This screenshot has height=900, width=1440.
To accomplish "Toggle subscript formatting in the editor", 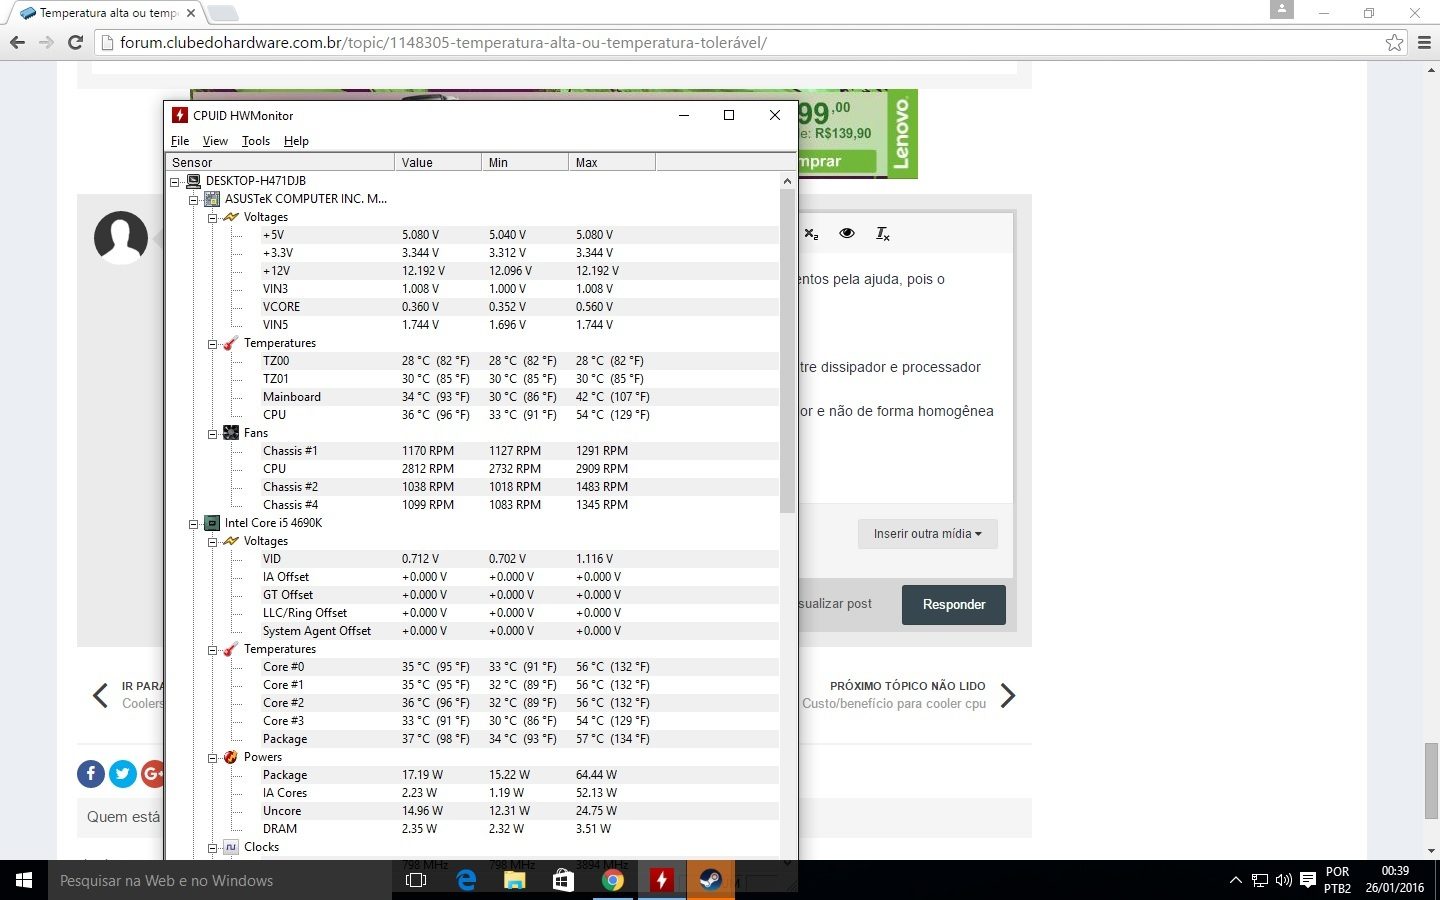I will point(812,233).
